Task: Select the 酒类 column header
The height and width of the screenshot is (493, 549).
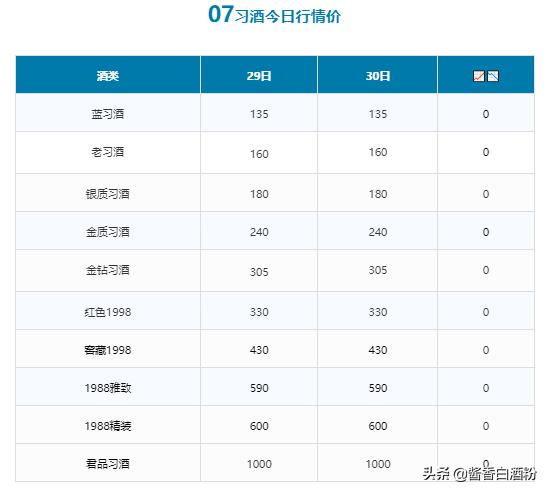Action: (x=108, y=76)
